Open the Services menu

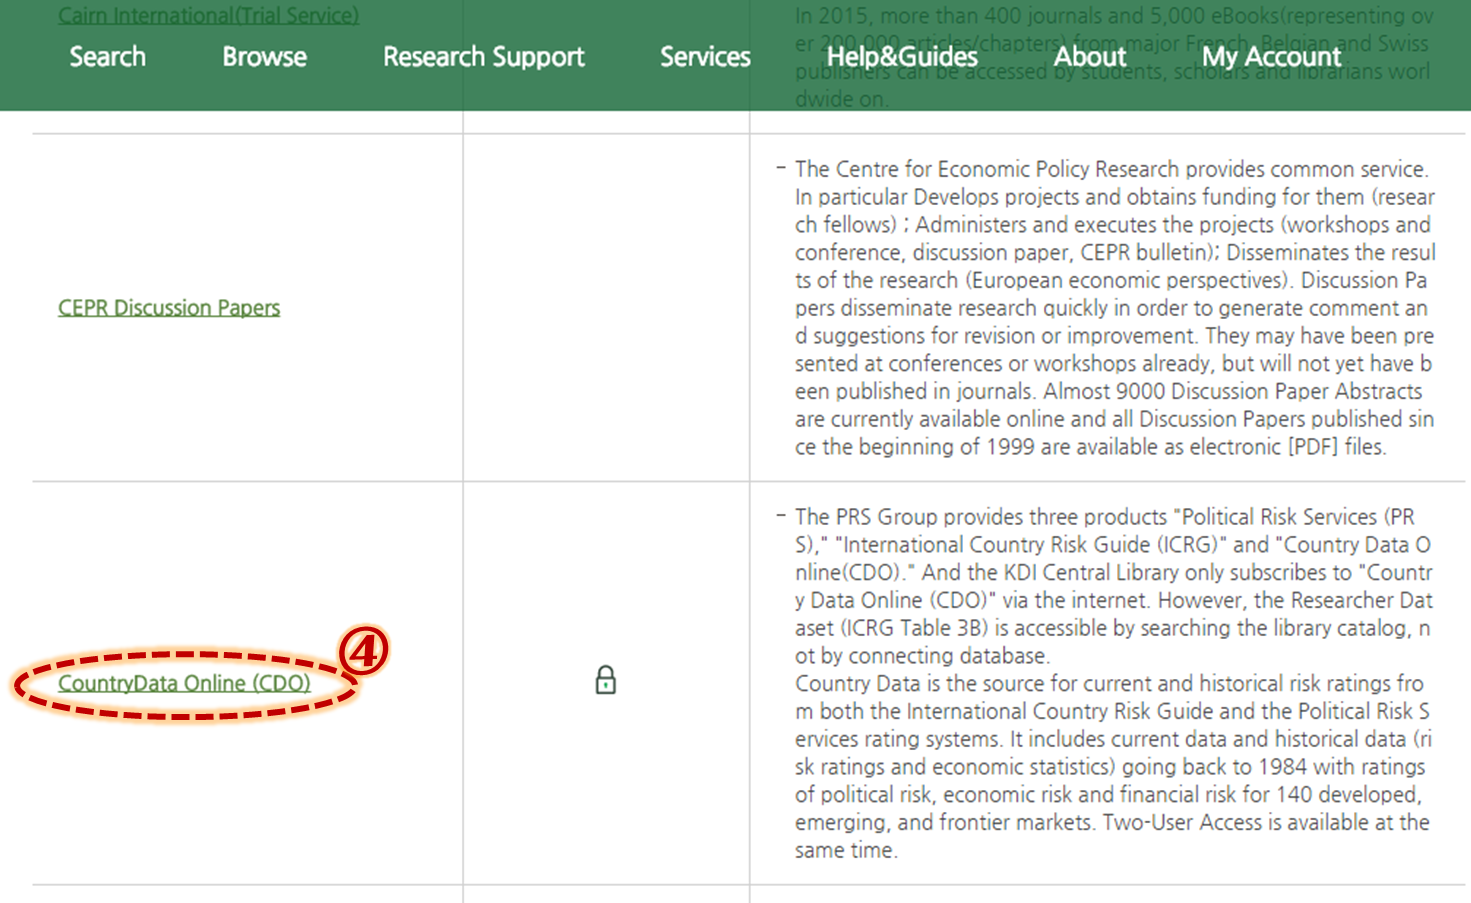[x=705, y=57]
